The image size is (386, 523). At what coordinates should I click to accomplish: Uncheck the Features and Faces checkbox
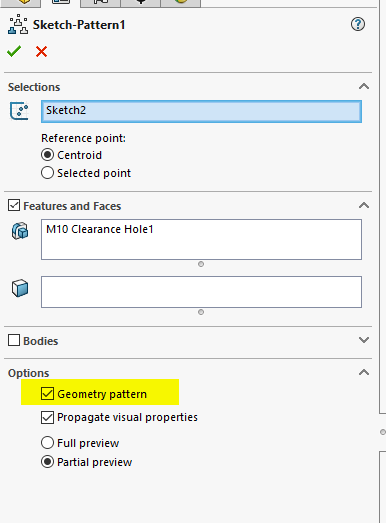tap(14, 205)
